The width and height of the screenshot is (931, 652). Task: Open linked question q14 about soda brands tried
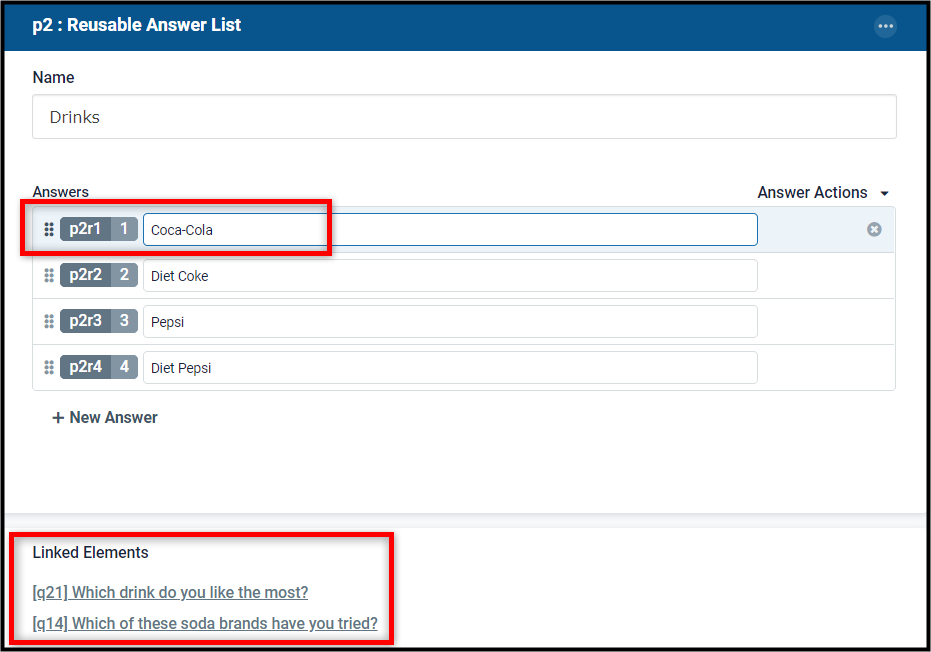point(205,623)
